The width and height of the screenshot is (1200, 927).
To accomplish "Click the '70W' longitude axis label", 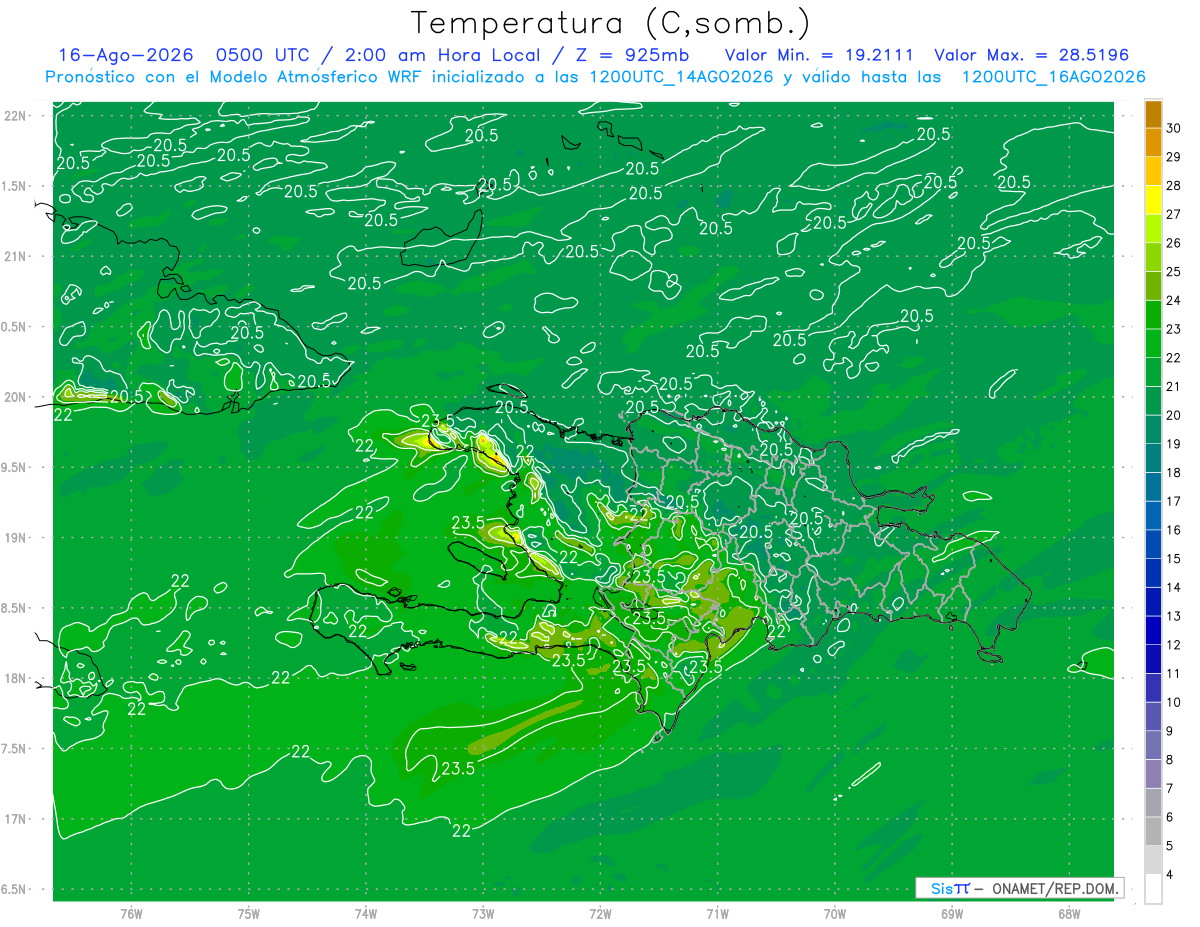I will click(x=835, y=914).
